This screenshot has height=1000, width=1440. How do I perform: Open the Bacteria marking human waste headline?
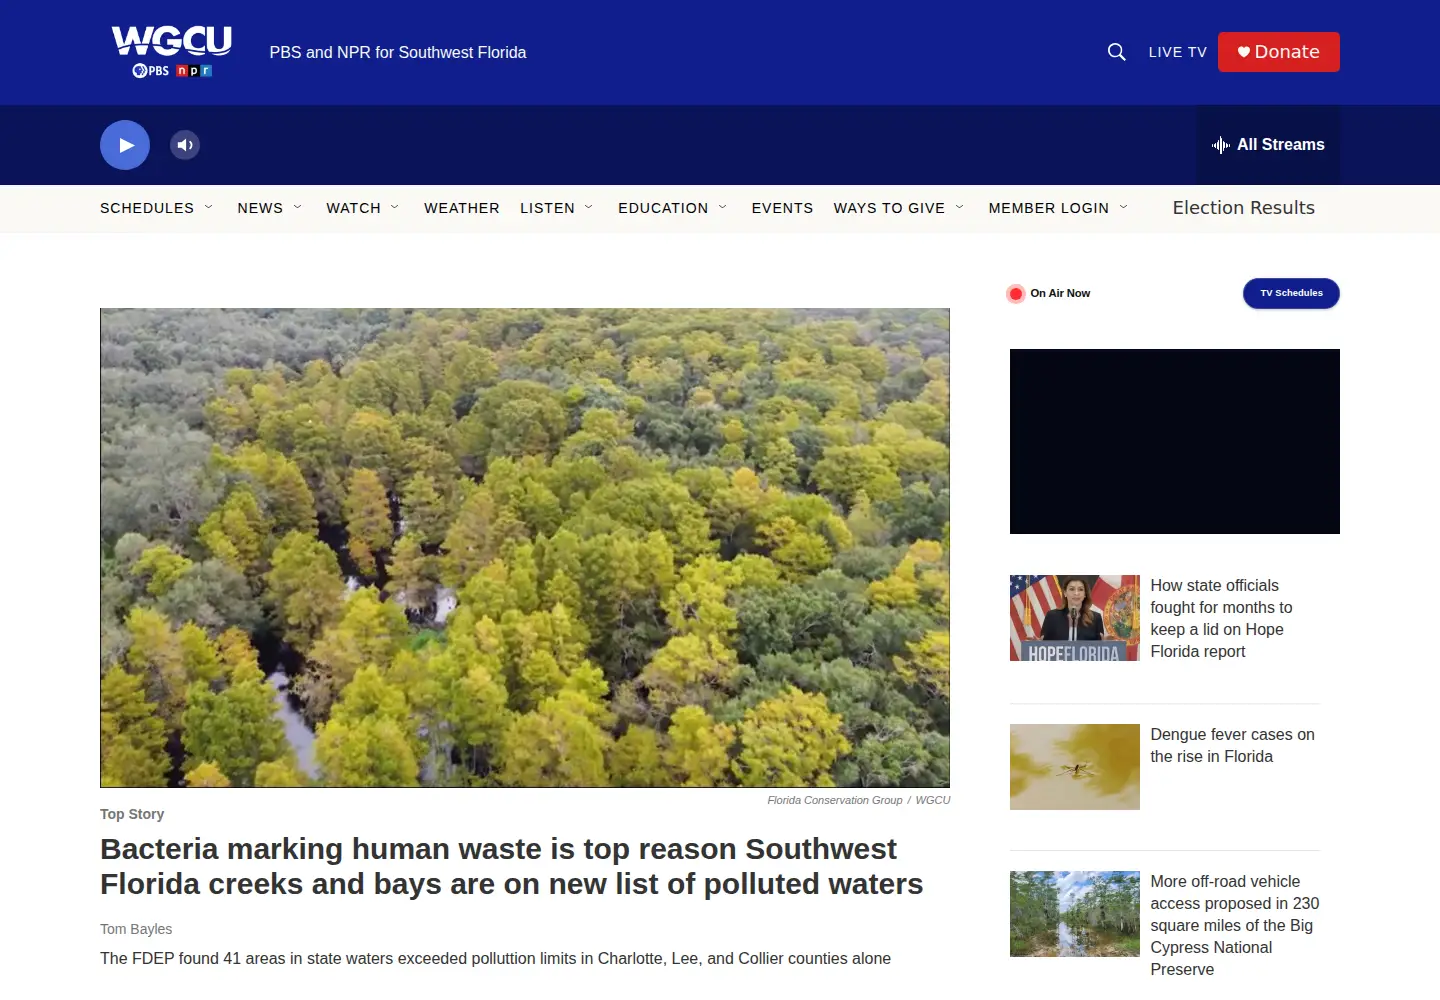(511, 866)
